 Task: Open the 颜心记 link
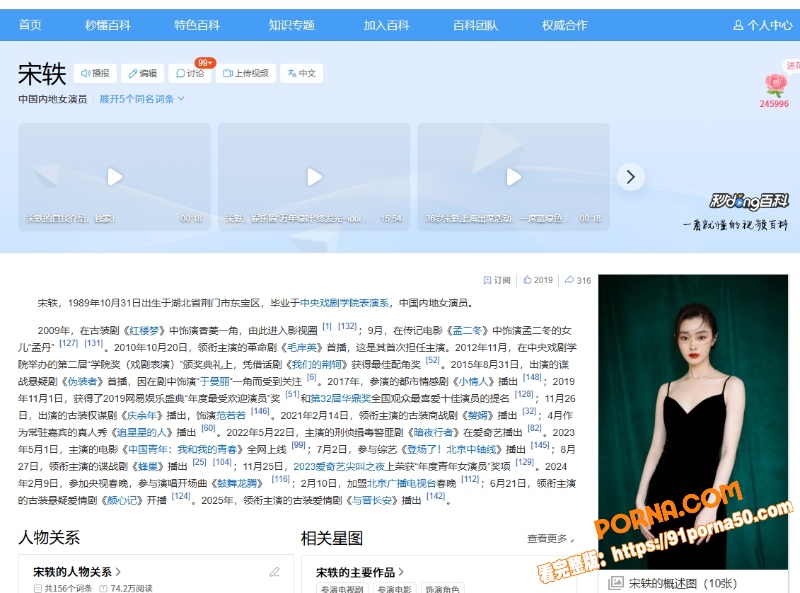tap(122, 501)
